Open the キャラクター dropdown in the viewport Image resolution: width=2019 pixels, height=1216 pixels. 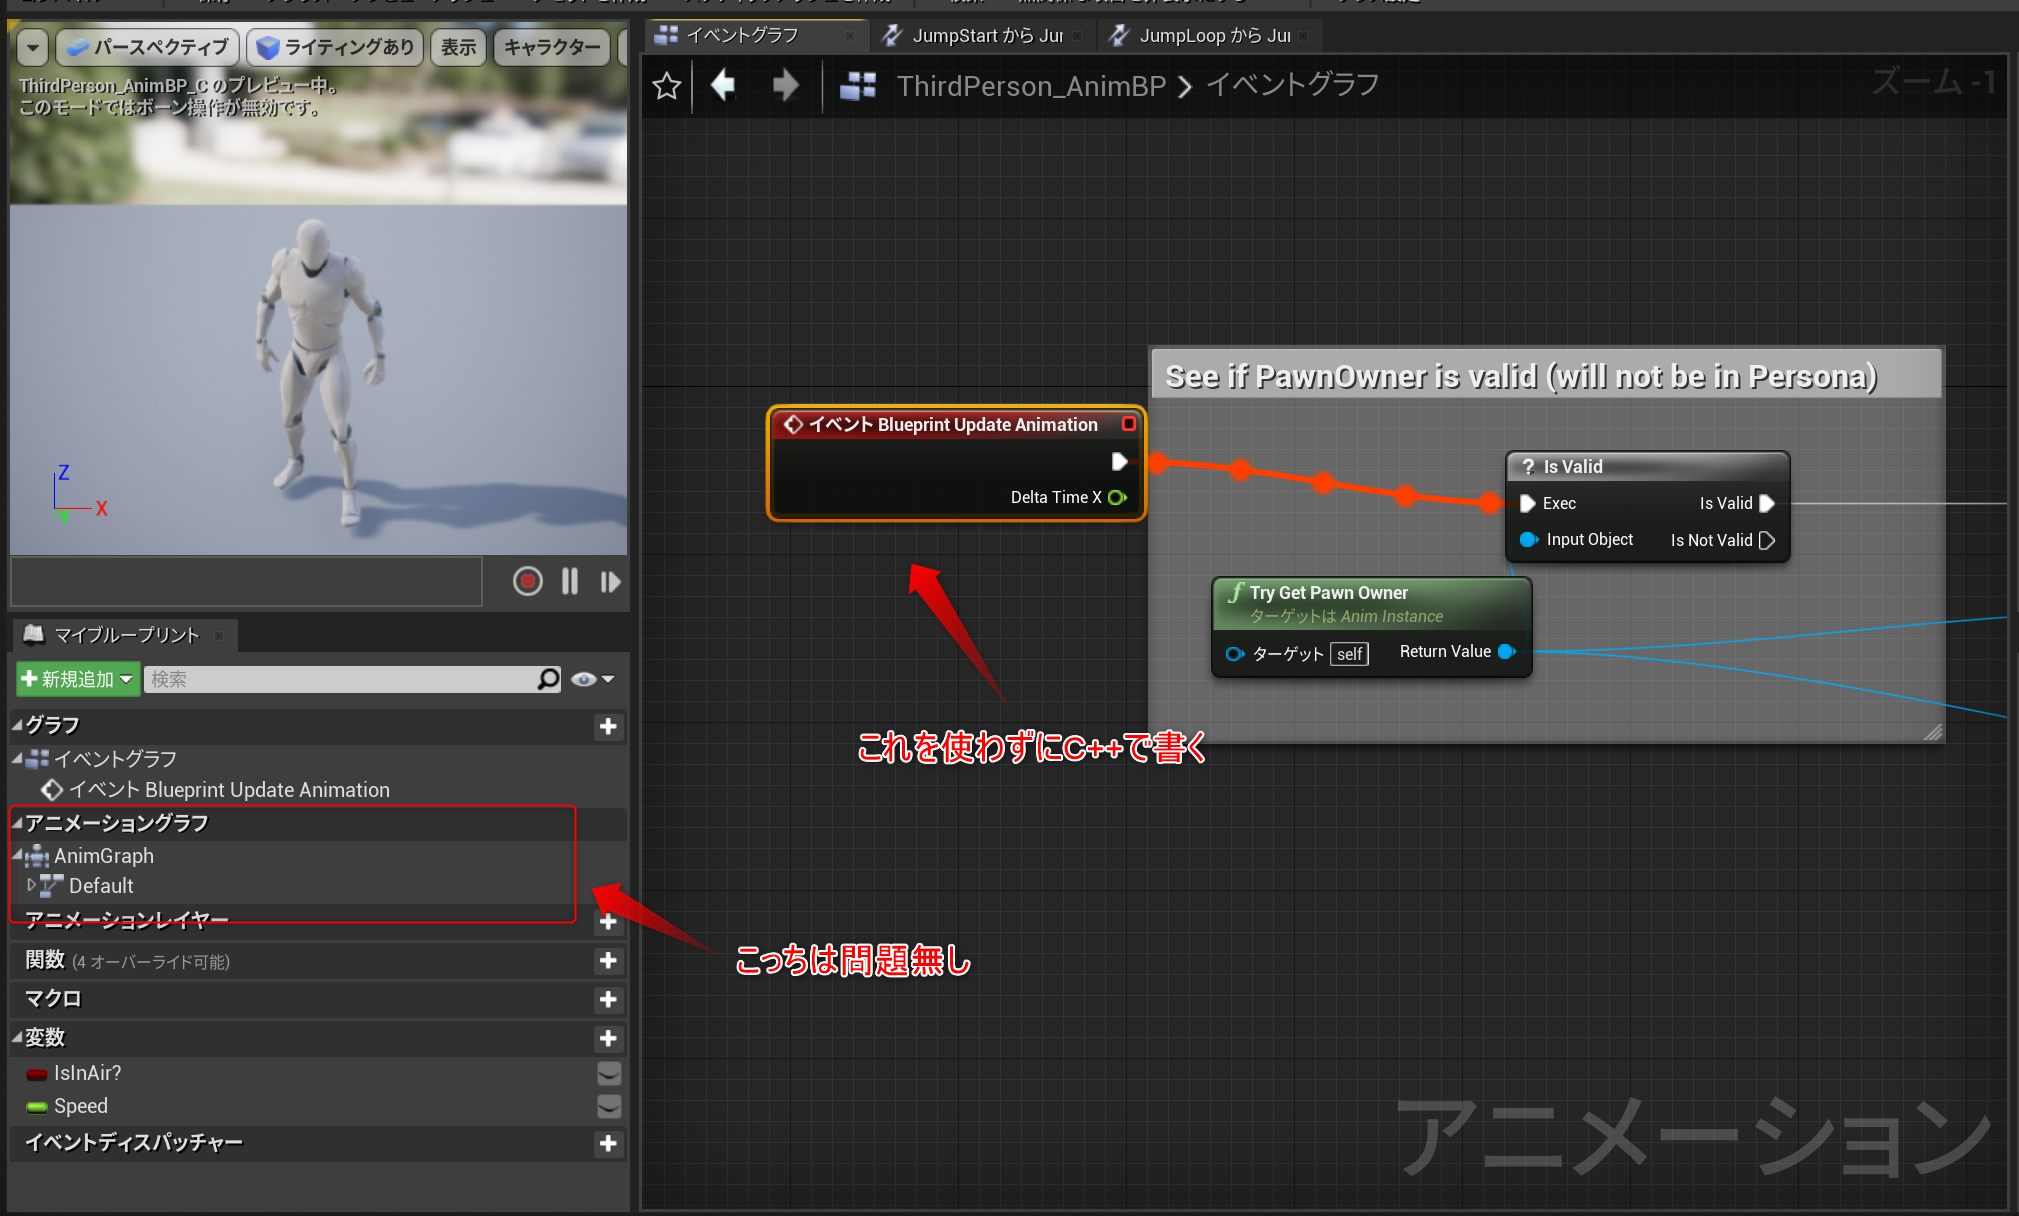(x=551, y=46)
